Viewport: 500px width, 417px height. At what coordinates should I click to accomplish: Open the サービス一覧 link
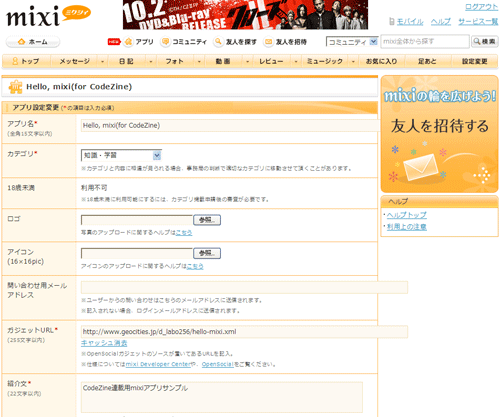(x=478, y=22)
